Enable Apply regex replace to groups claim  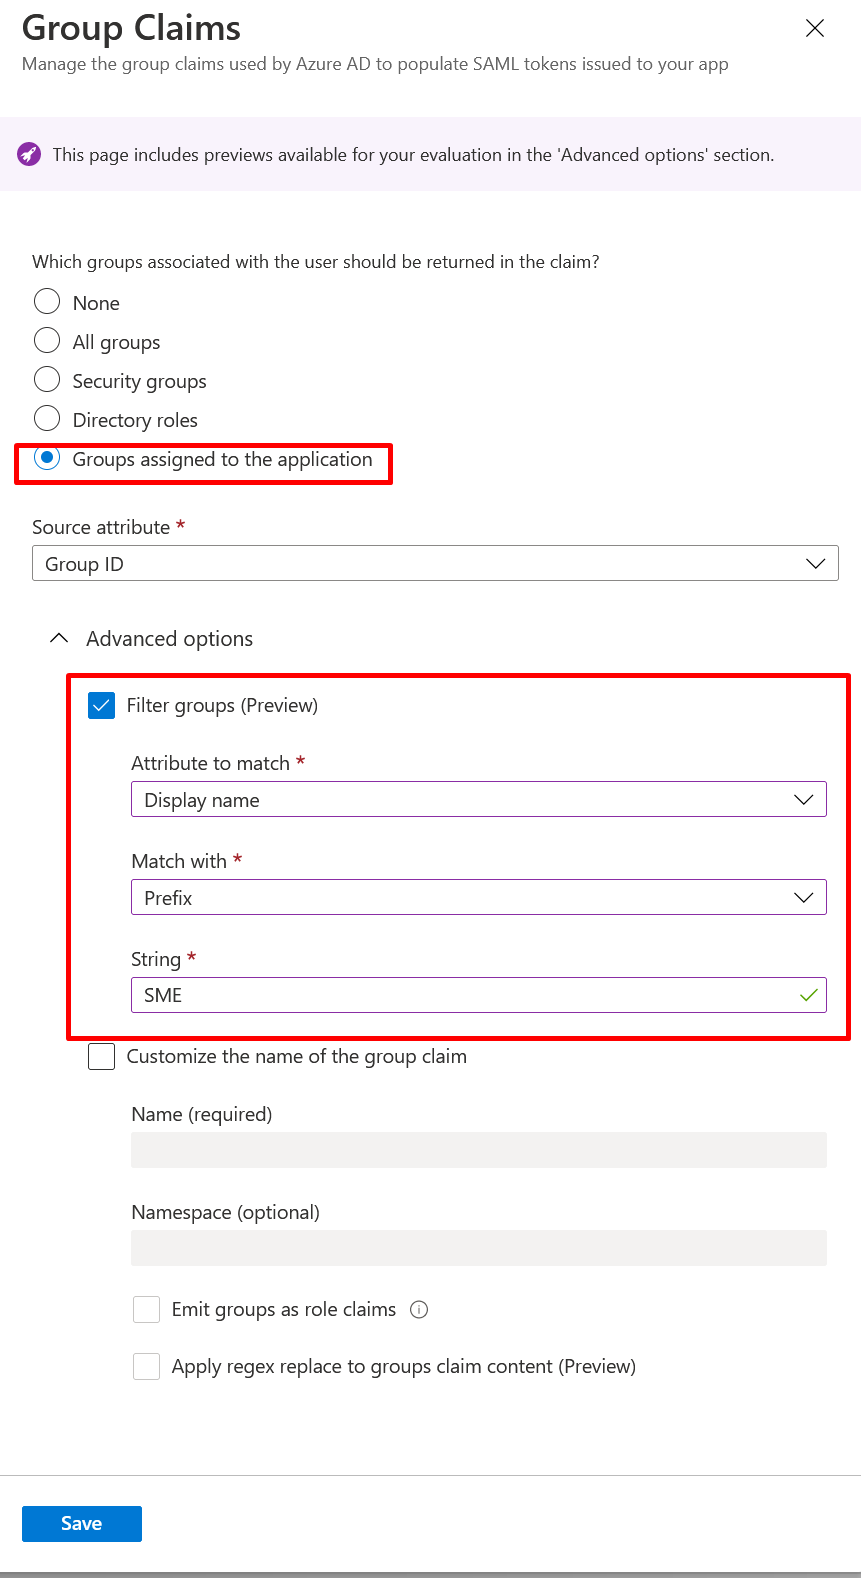tap(147, 1367)
